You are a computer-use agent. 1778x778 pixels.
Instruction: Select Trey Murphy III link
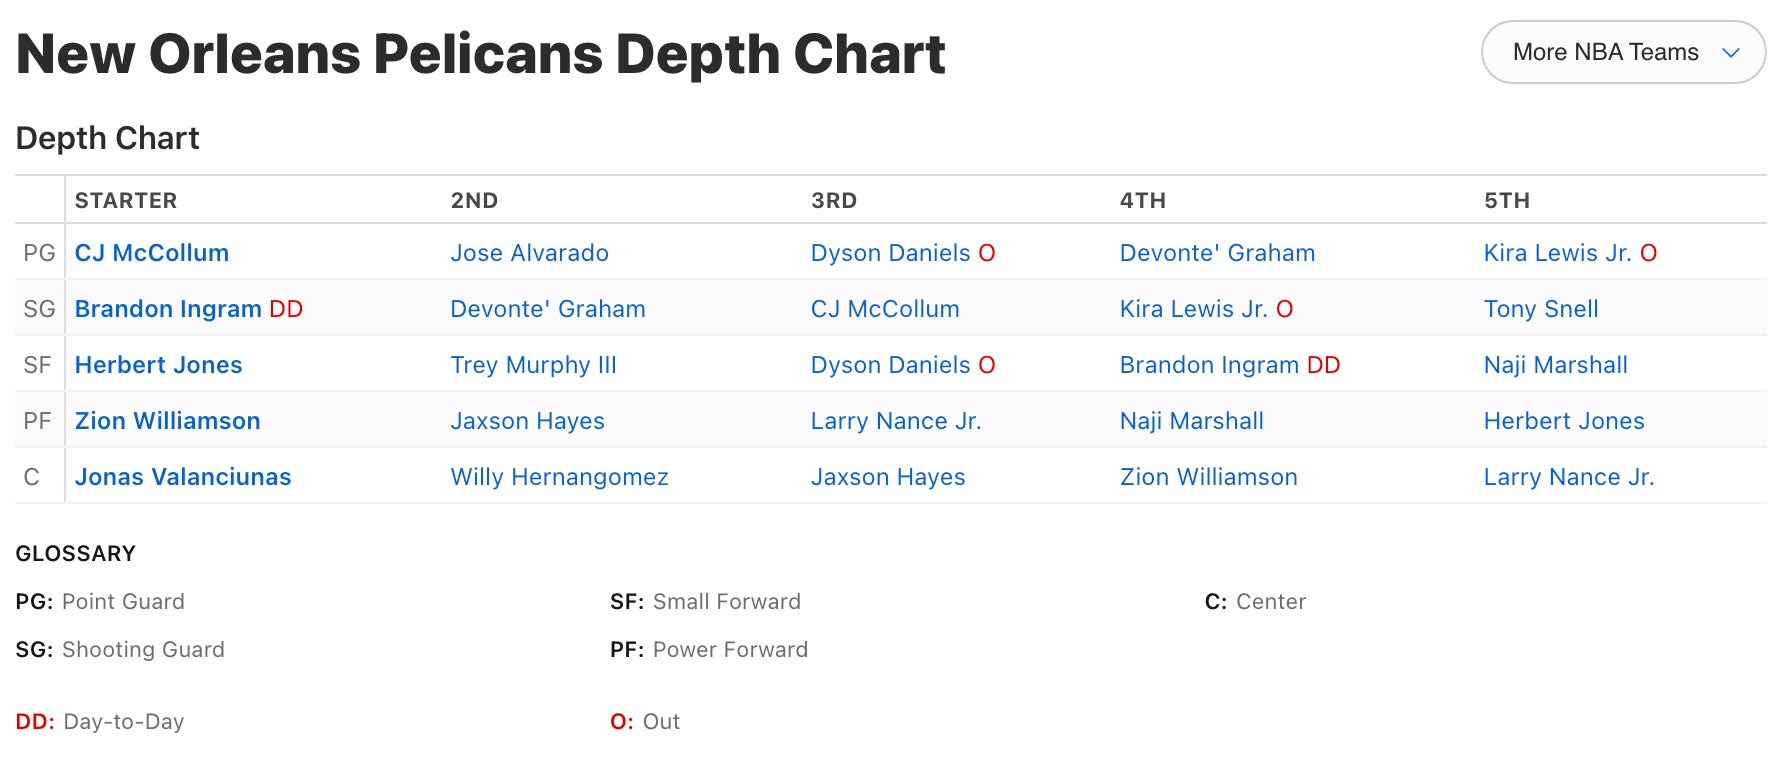(533, 365)
